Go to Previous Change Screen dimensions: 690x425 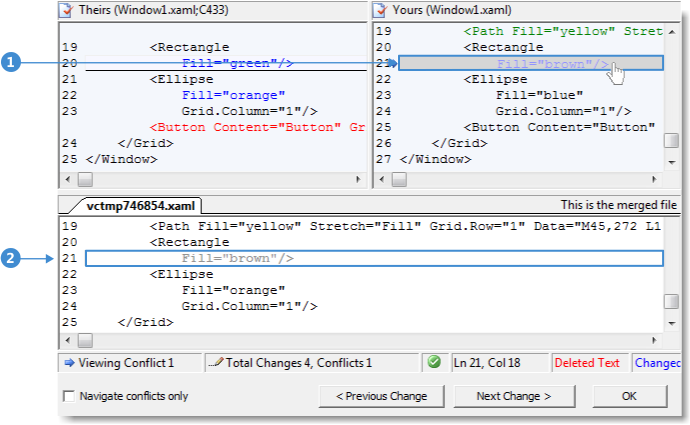381,396
